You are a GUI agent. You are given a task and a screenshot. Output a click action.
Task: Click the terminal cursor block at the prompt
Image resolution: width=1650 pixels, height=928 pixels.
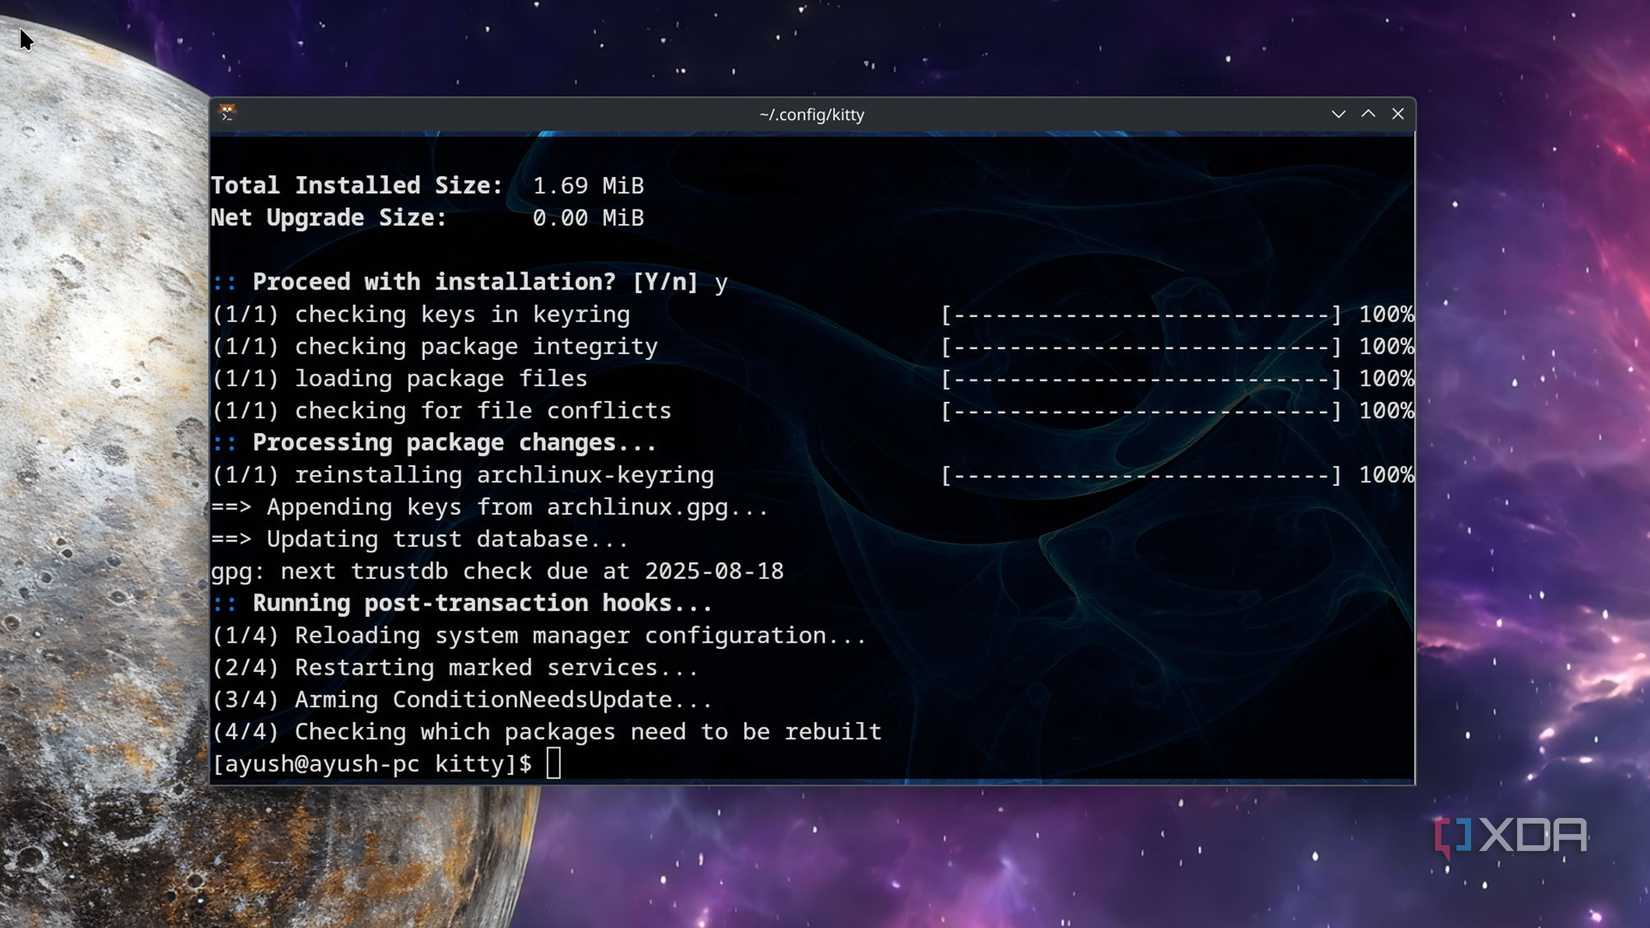tap(554, 763)
